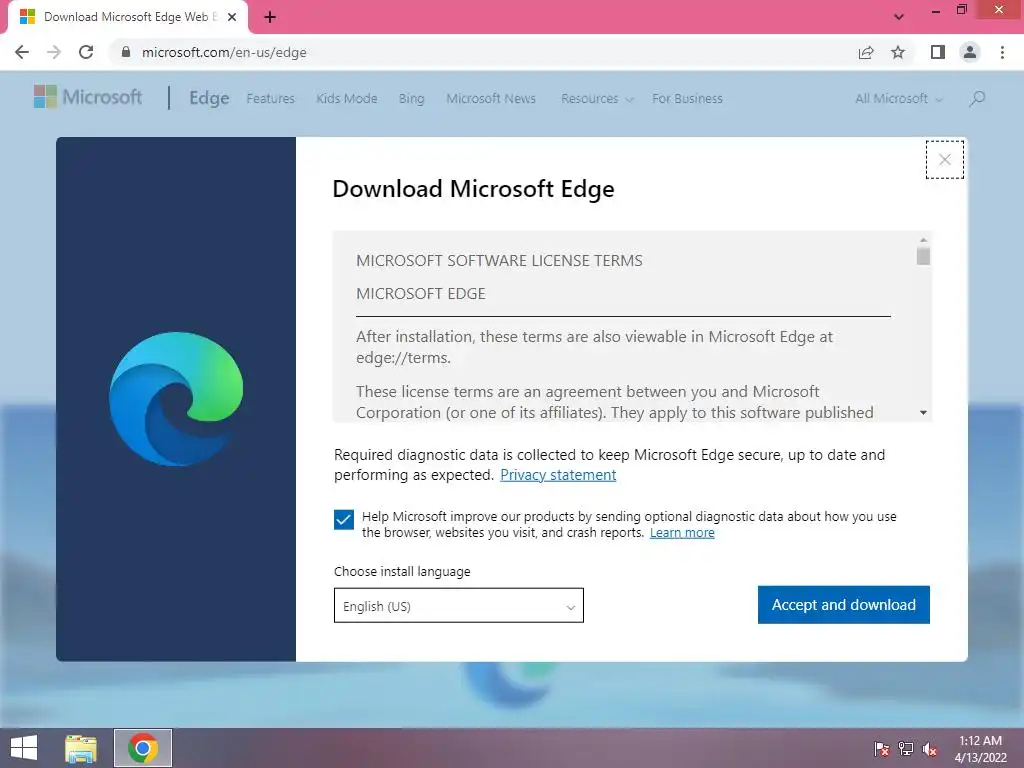Image resolution: width=1024 pixels, height=768 pixels.
Task: Open the taskbar clock and date
Action: click(x=980, y=749)
